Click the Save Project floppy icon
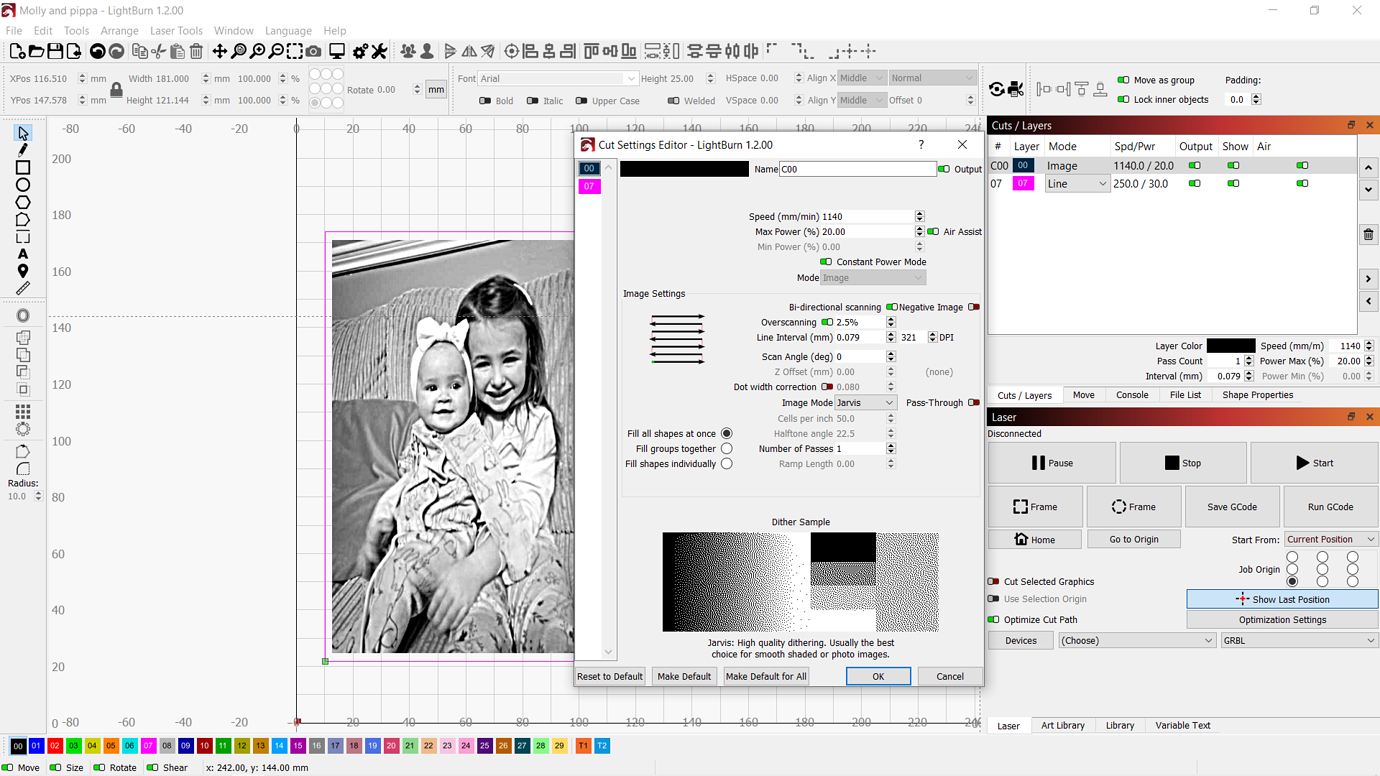 click(55, 51)
